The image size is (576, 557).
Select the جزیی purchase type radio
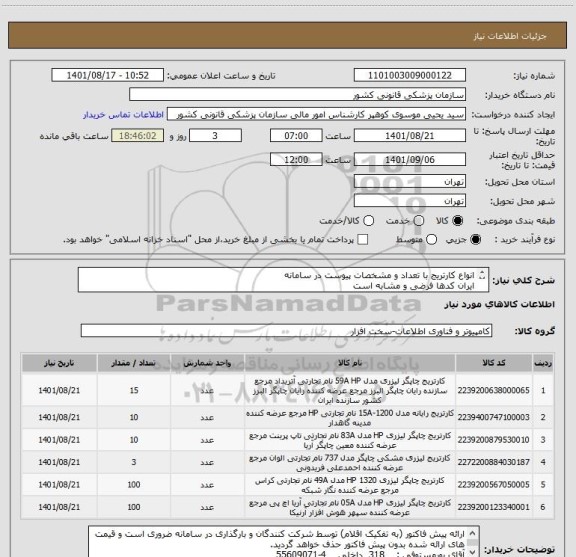click(x=475, y=240)
